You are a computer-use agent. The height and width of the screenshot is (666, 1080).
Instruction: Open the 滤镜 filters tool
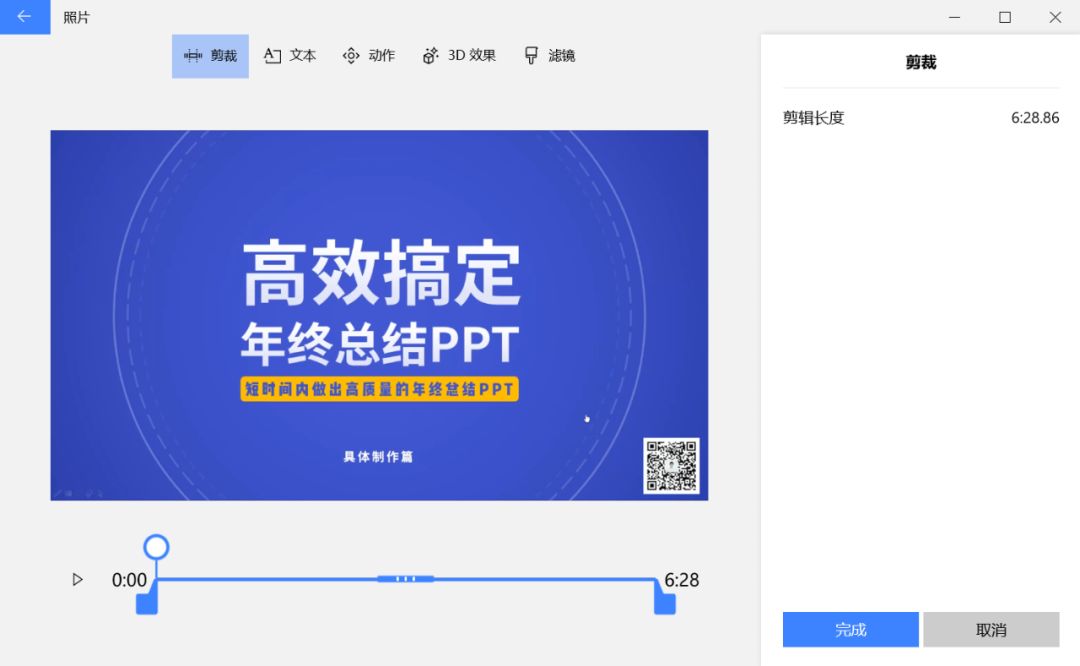(550, 56)
